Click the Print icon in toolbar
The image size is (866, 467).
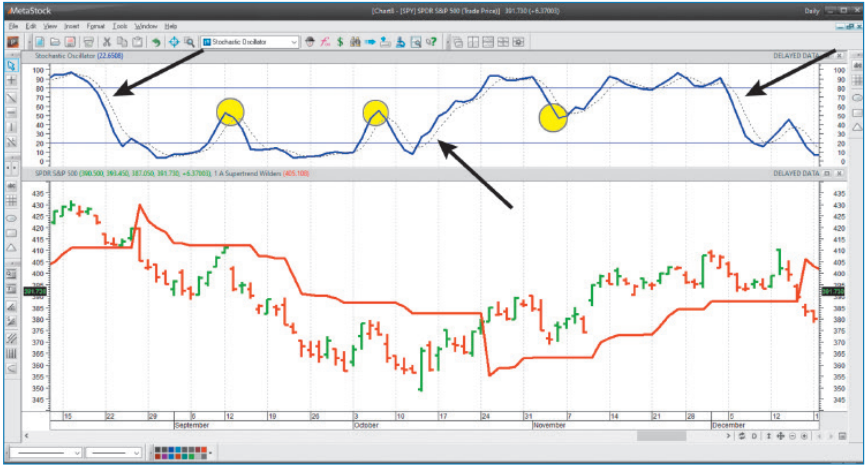(88, 42)
